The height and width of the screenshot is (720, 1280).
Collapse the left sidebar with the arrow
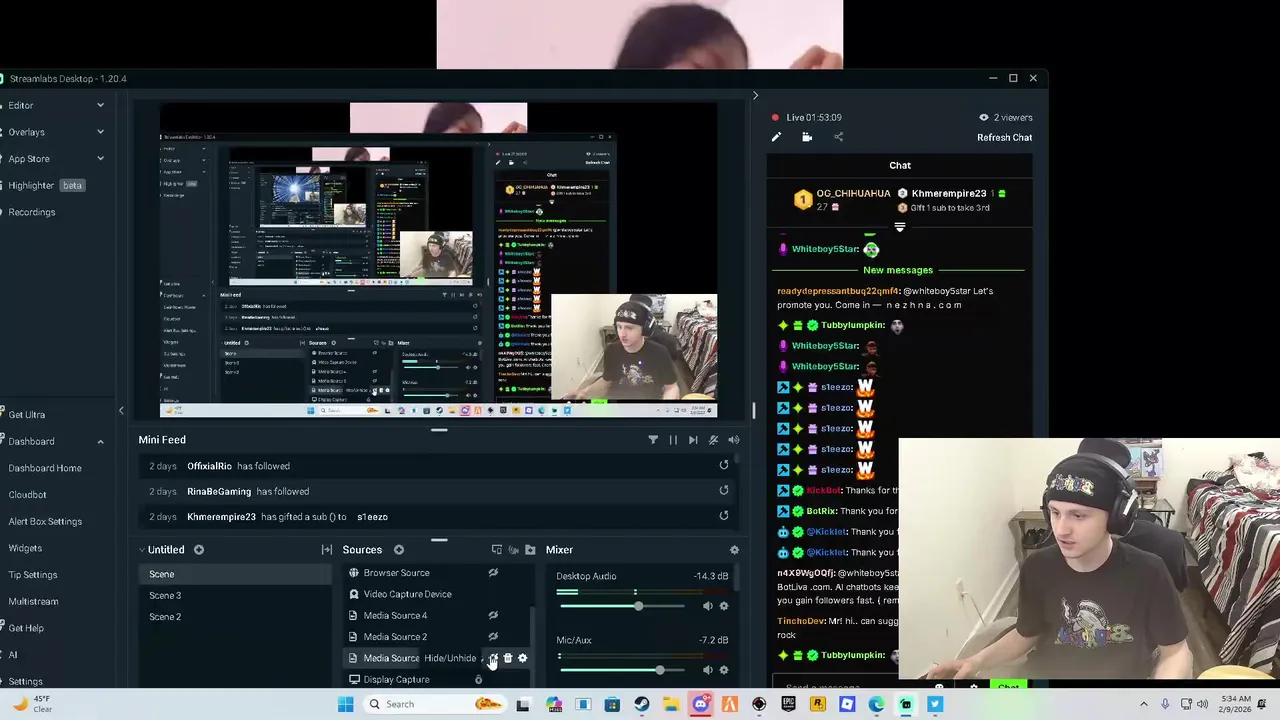[121, 411]
